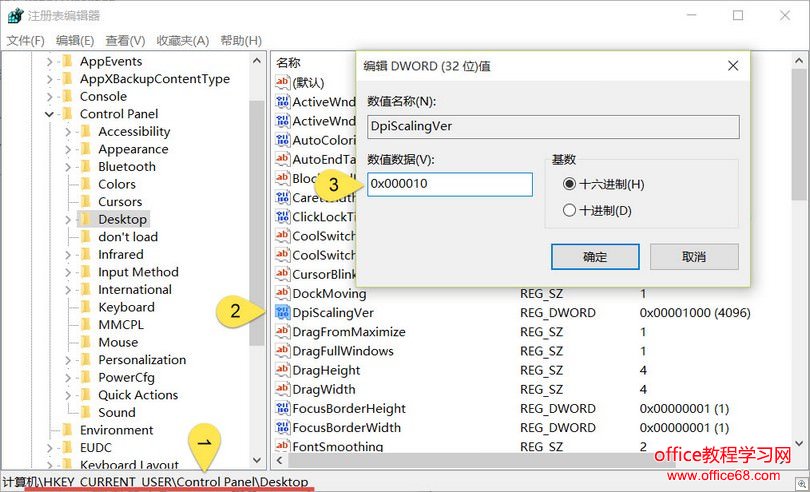
Task: Expand the Appearance tree node
Action: point(68,149)
